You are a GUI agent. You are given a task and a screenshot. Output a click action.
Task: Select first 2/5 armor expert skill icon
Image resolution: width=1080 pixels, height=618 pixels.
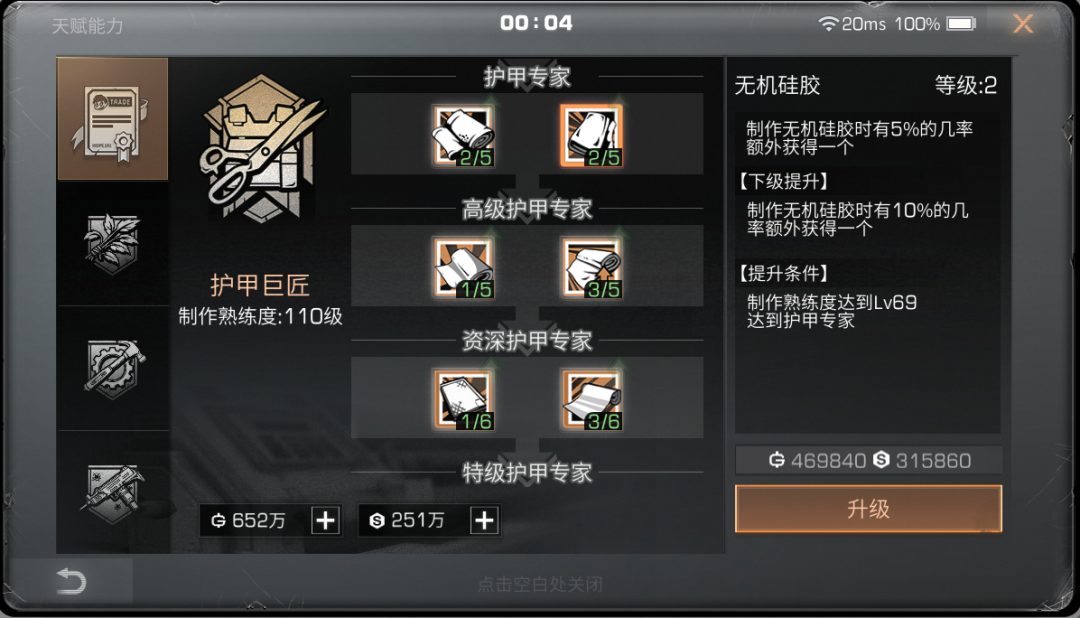[x=464, y=136]
